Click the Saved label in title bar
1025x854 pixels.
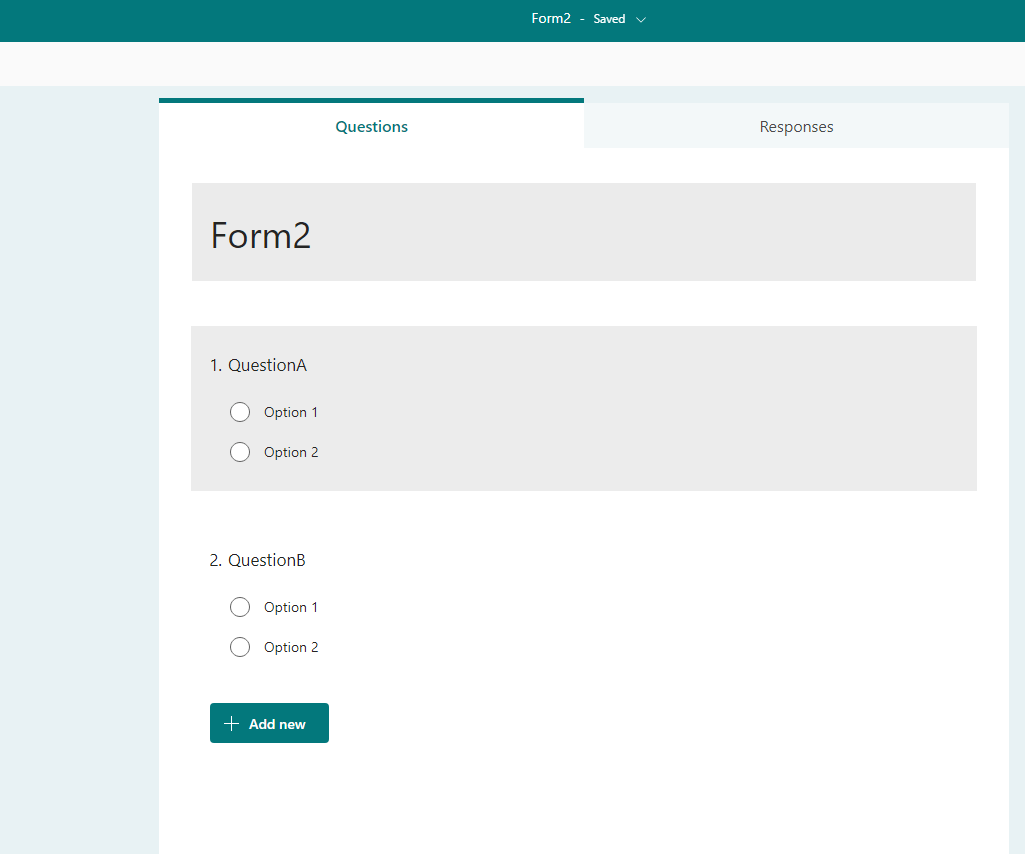click(x=609, y=19)
